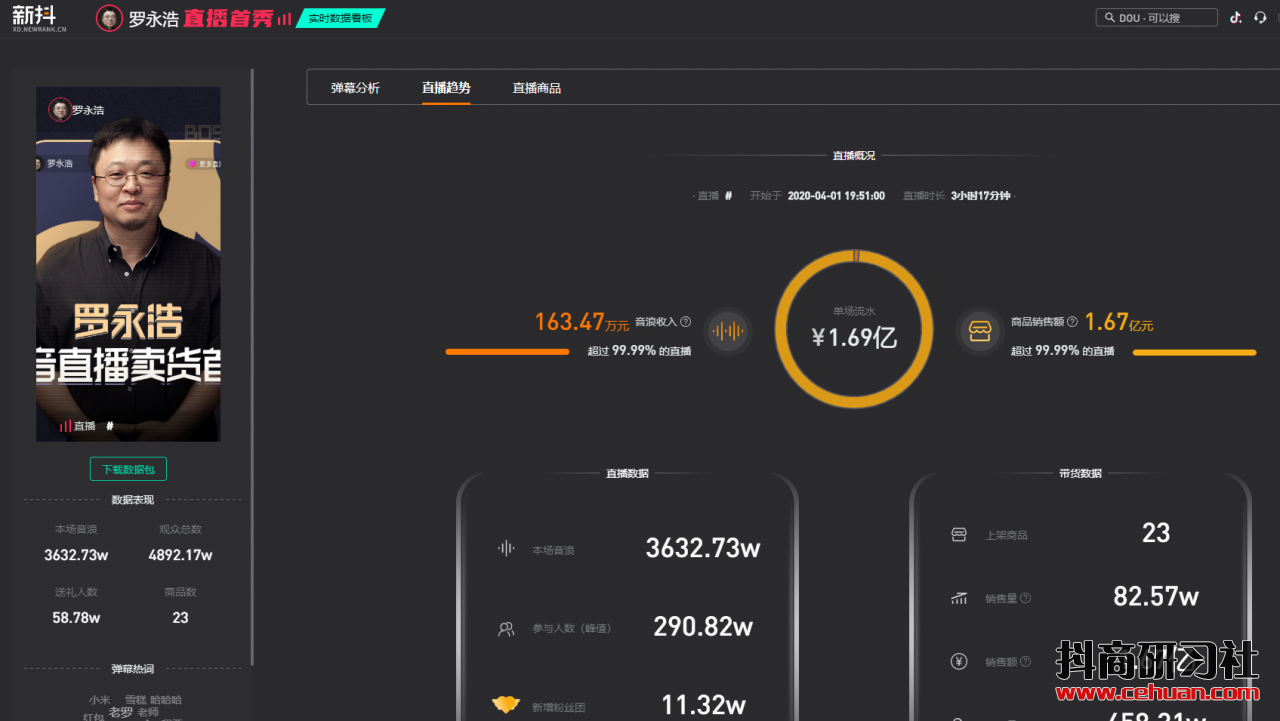Click the hot word 老罗
The height and width of the screenshot is (721, 1280).
pyautogui.click(x=120, y=712)
